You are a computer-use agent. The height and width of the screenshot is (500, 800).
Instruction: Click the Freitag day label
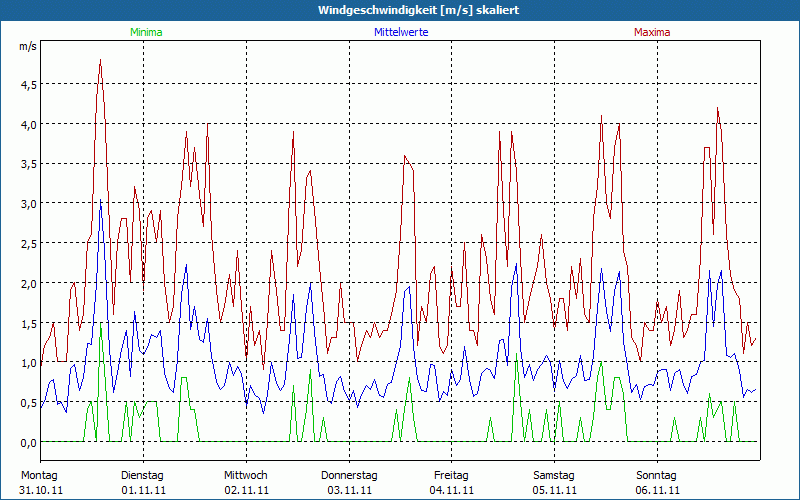click(452, 476)
